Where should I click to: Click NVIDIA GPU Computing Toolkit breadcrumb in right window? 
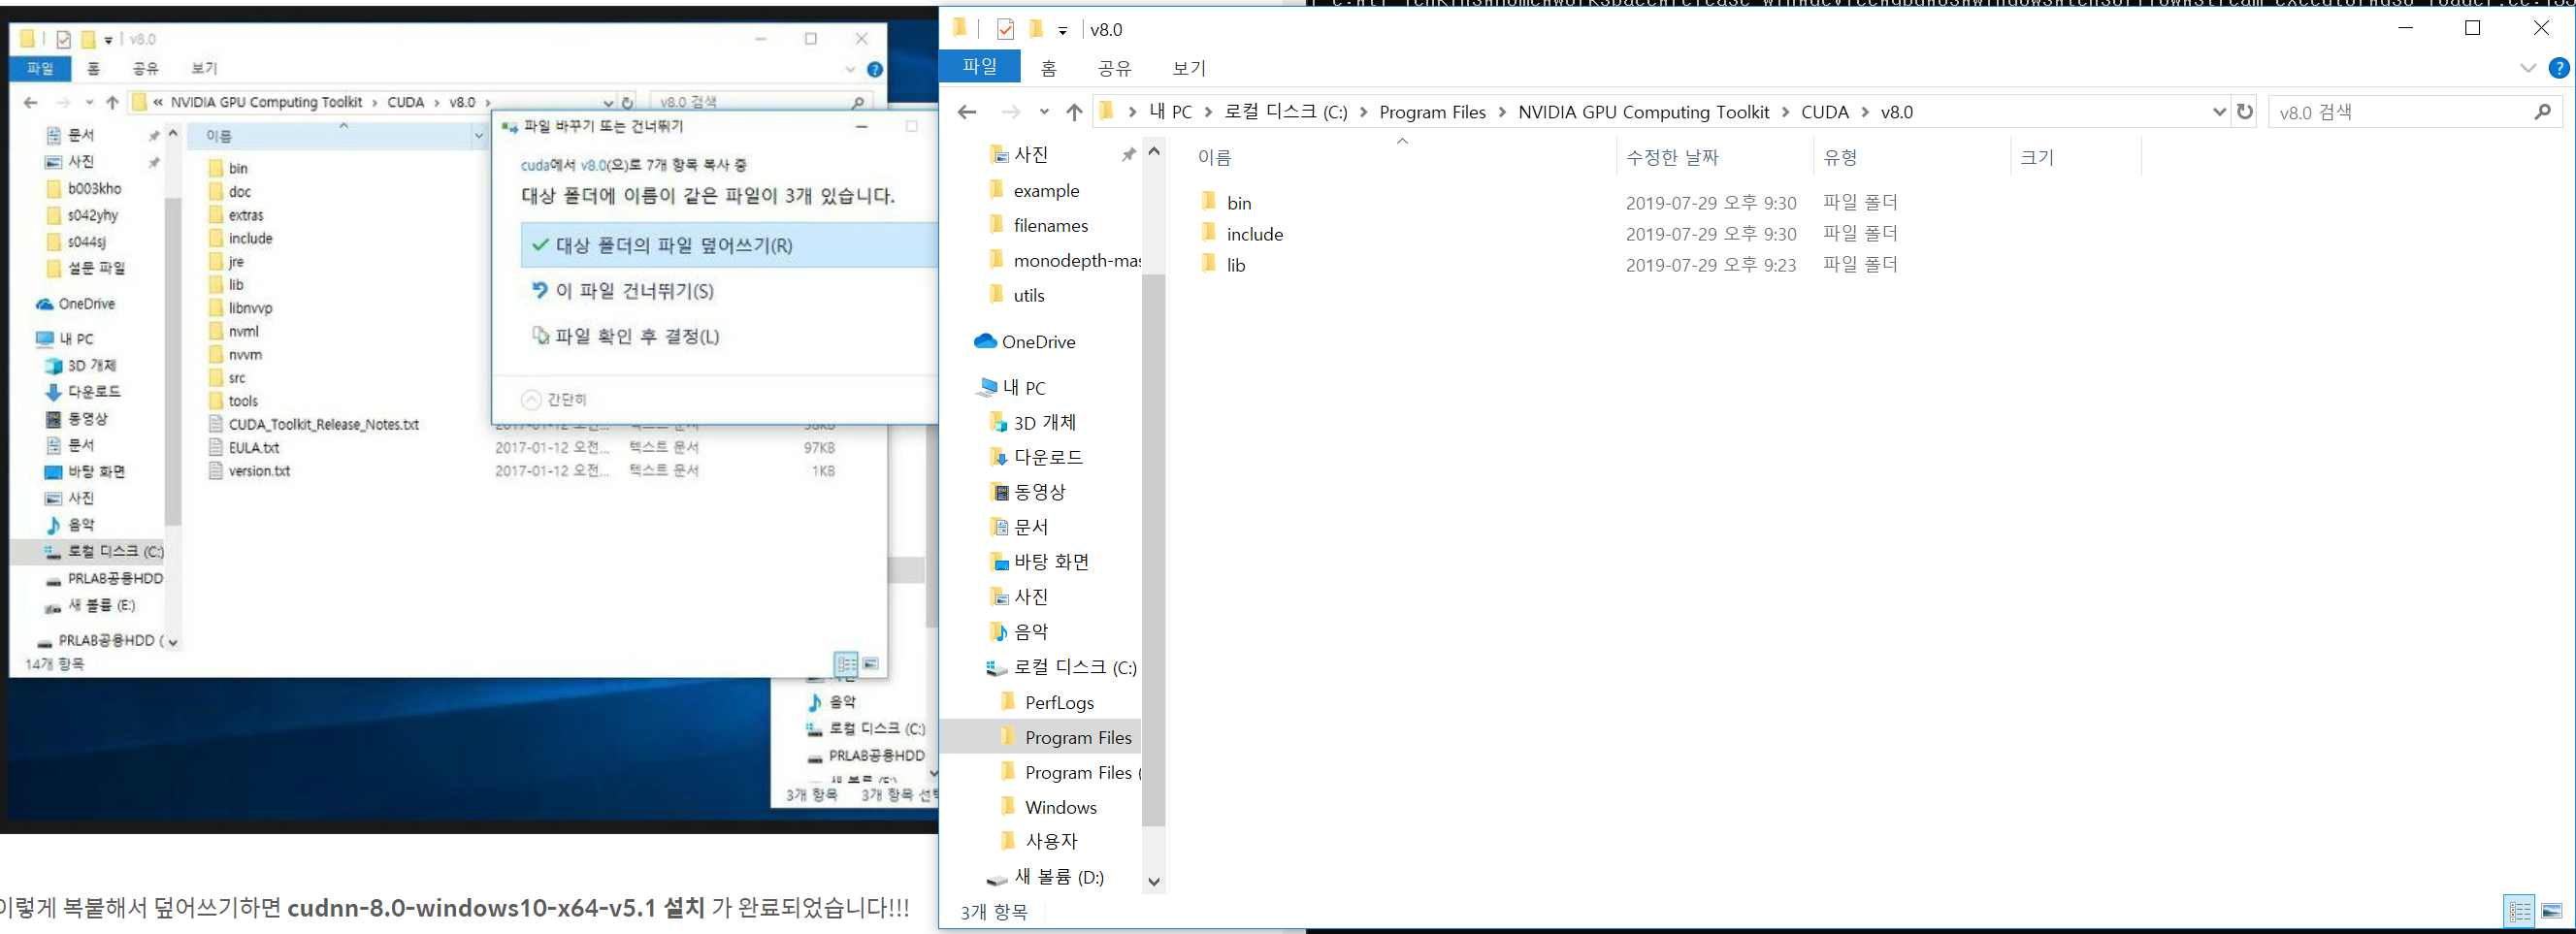click(x=1644, y=112)
